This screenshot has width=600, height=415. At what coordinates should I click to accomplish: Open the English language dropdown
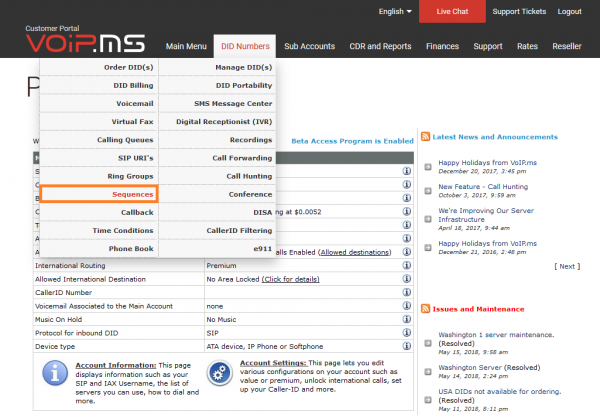395,11
